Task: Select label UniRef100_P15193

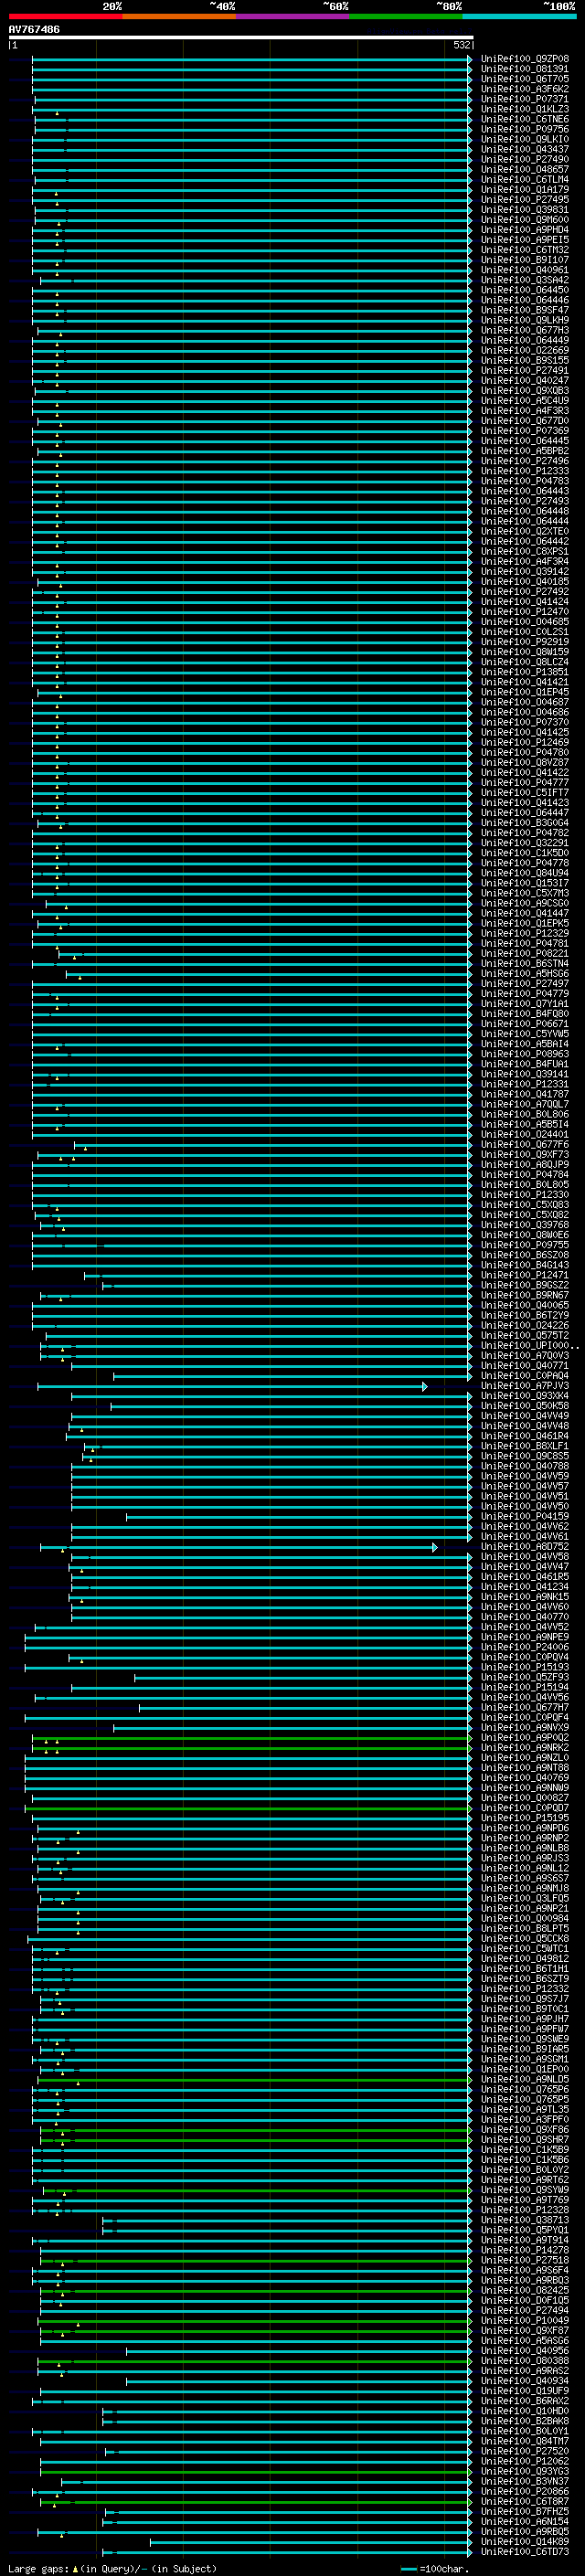Action: click(525, 1666)
